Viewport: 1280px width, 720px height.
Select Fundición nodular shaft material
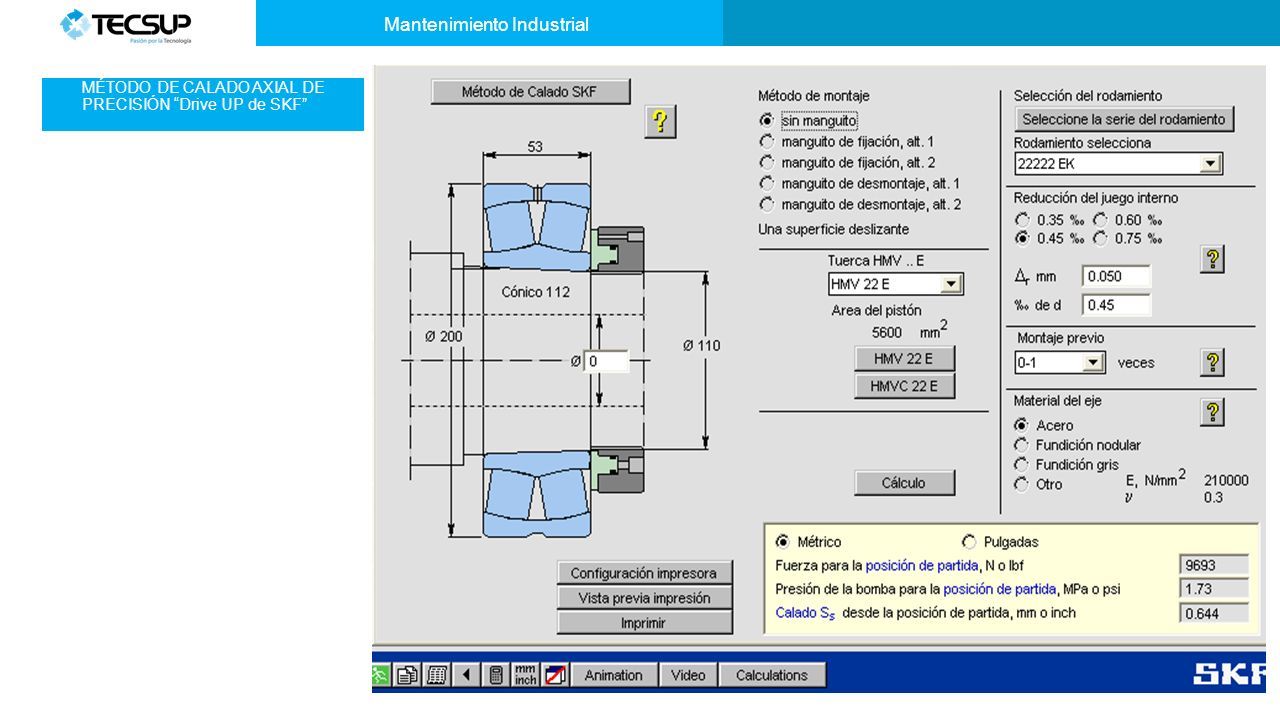point(1021,445)
